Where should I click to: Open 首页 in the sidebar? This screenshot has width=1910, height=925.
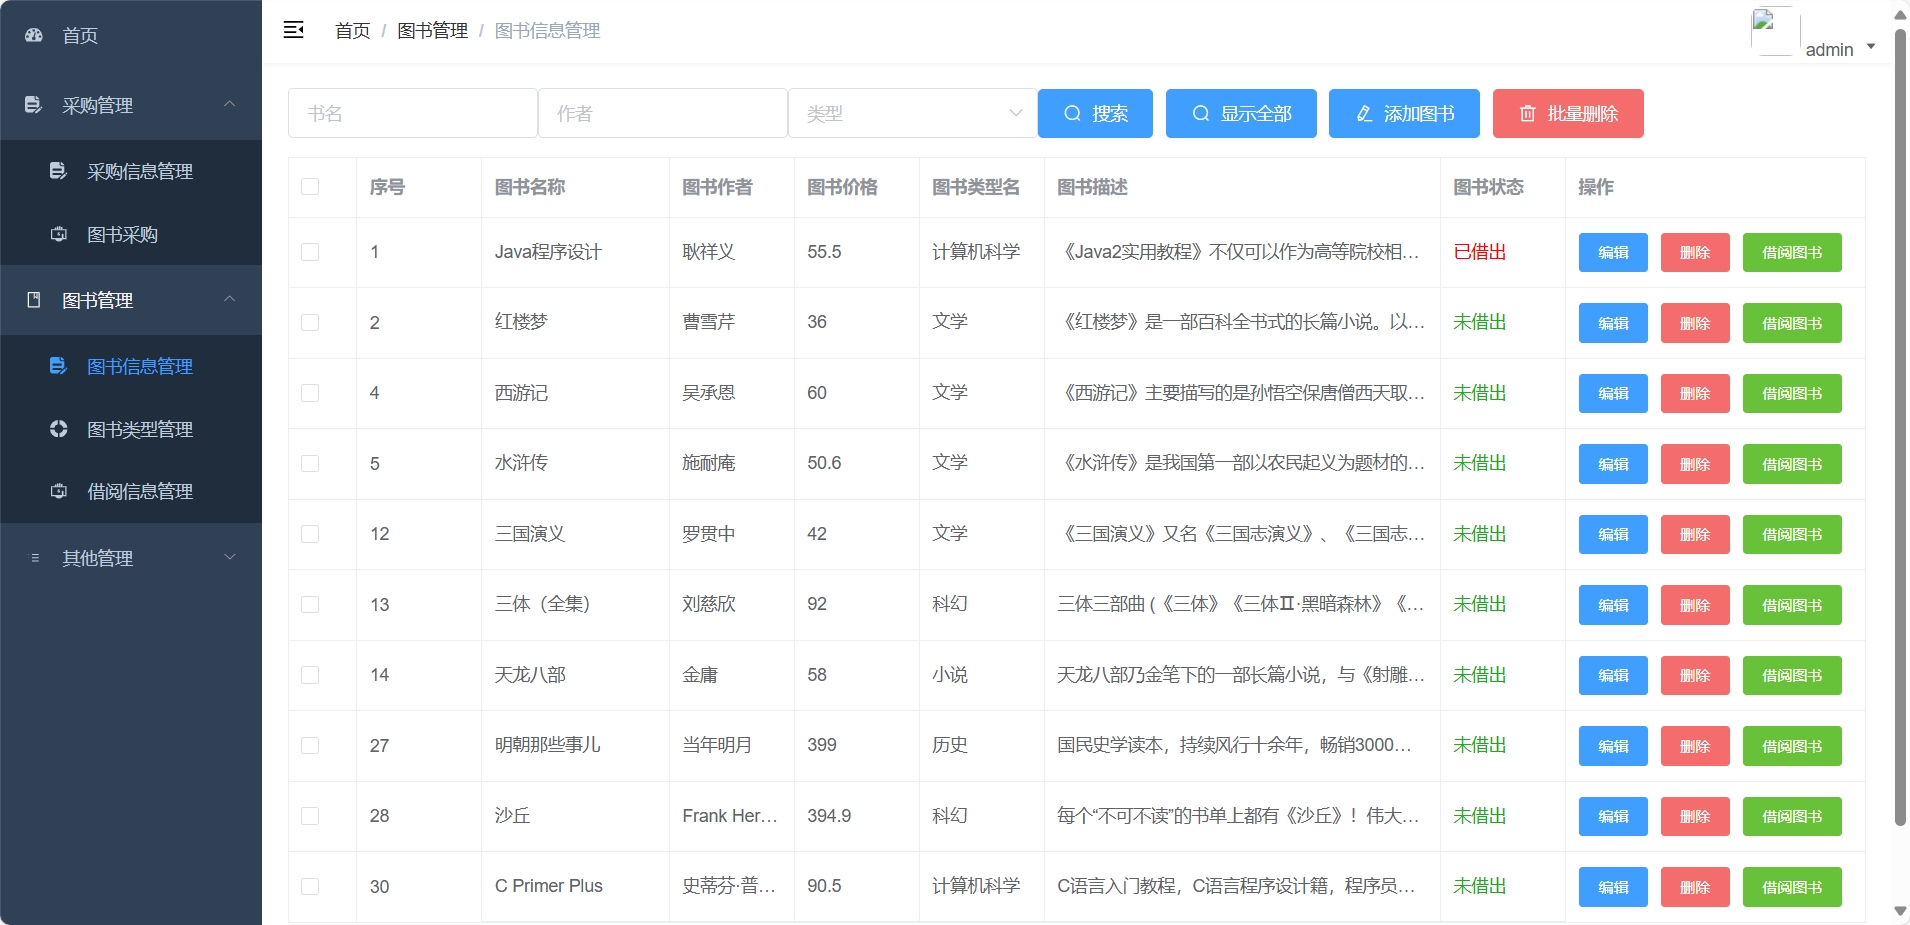pos(131,35)
